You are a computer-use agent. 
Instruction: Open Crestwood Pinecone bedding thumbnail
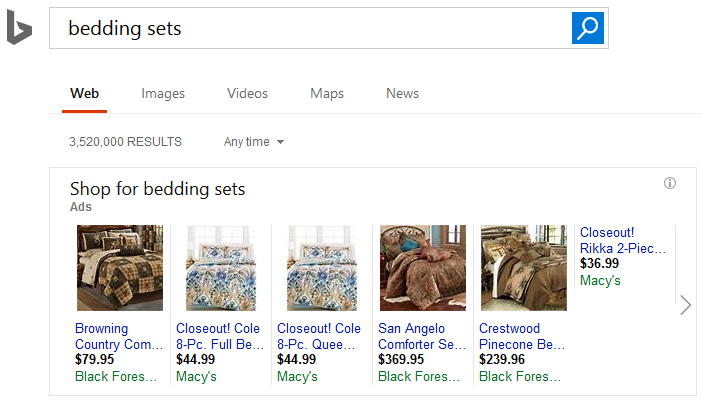click(523, 268)
